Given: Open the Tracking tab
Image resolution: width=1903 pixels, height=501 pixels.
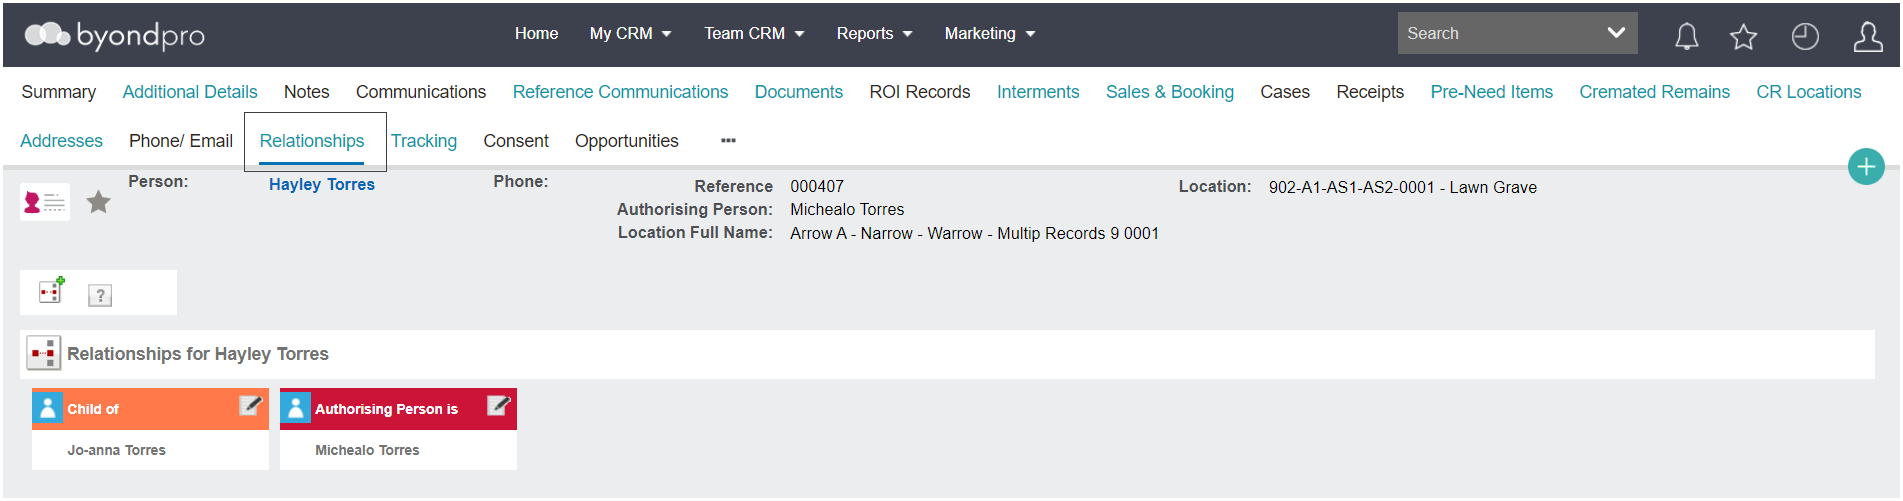Looking at the screenshot, I should (x=424, y=141).
